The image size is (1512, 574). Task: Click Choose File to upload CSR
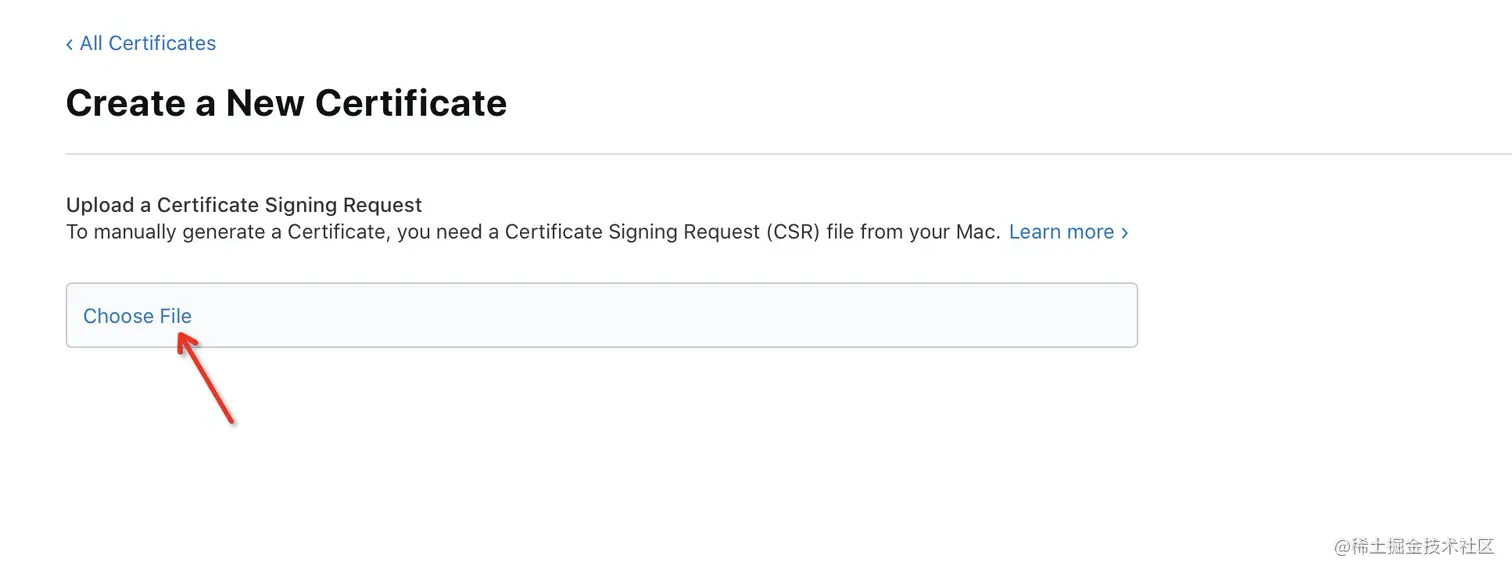(x=137, y=316)
